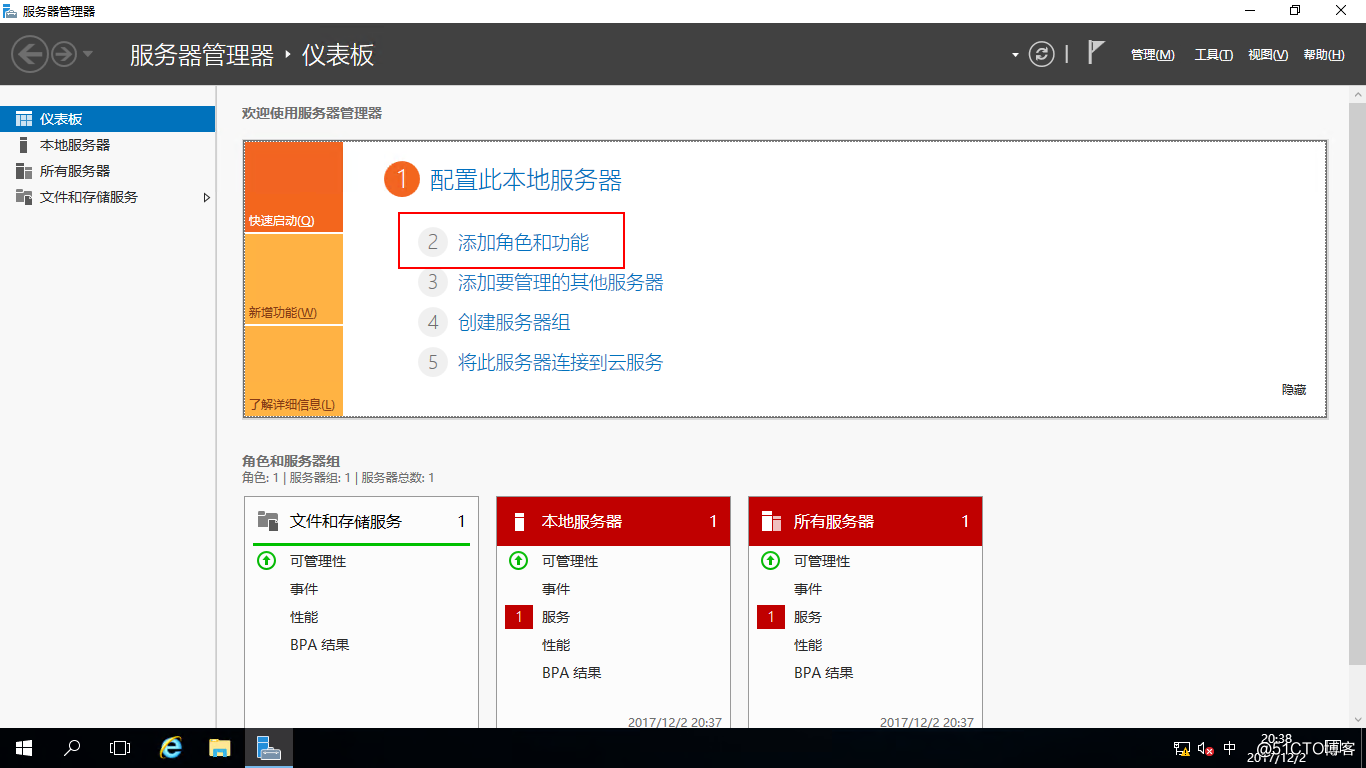The width and height of the screenshot is (1366, 768).
Task: Click BPA 结果 in 文件和存储服务 tile
Action: click(x=320, y=645)
